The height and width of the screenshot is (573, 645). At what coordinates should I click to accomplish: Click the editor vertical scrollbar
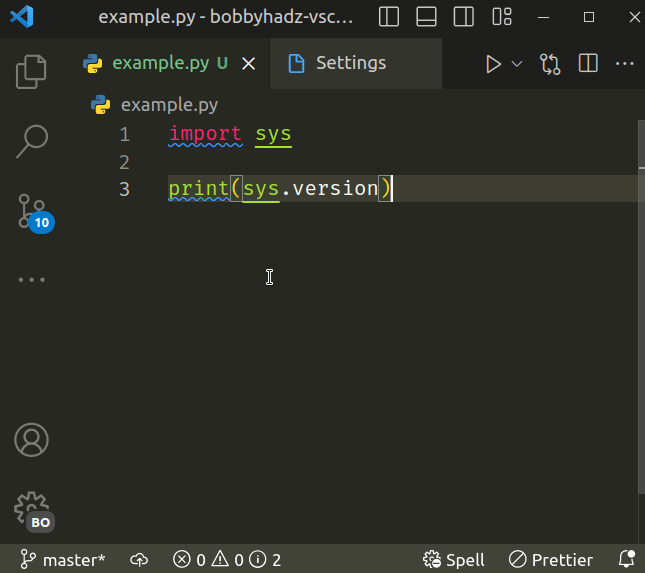(x=641, y=306)
